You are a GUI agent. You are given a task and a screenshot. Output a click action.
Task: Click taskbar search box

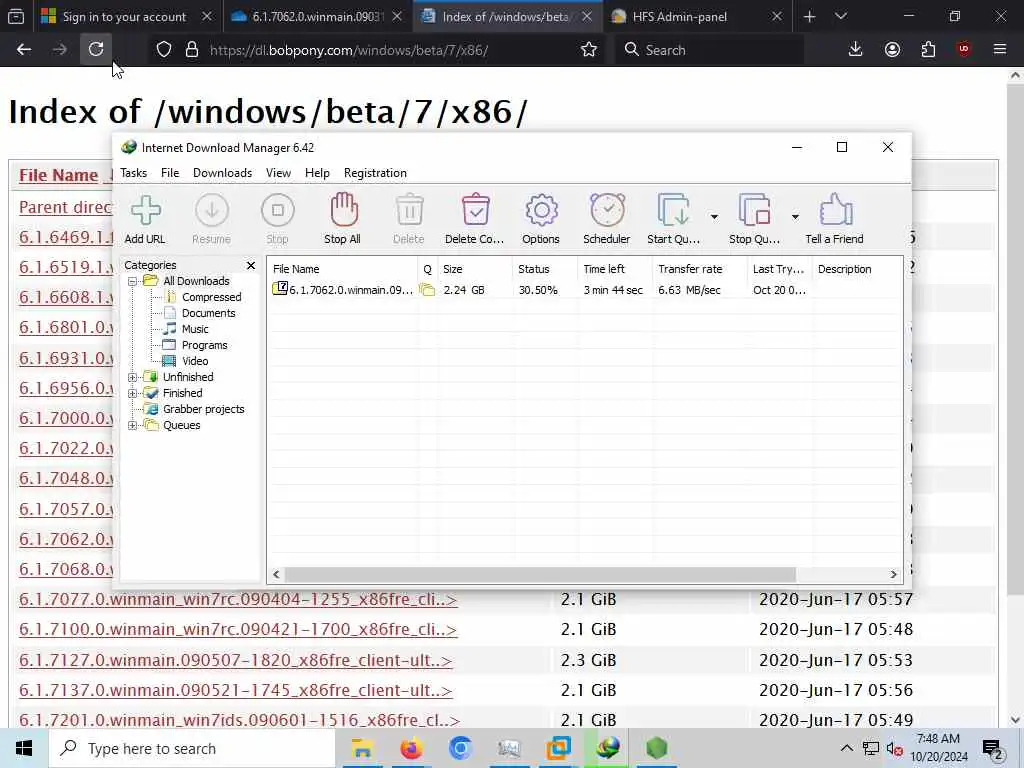pos(192,748)
